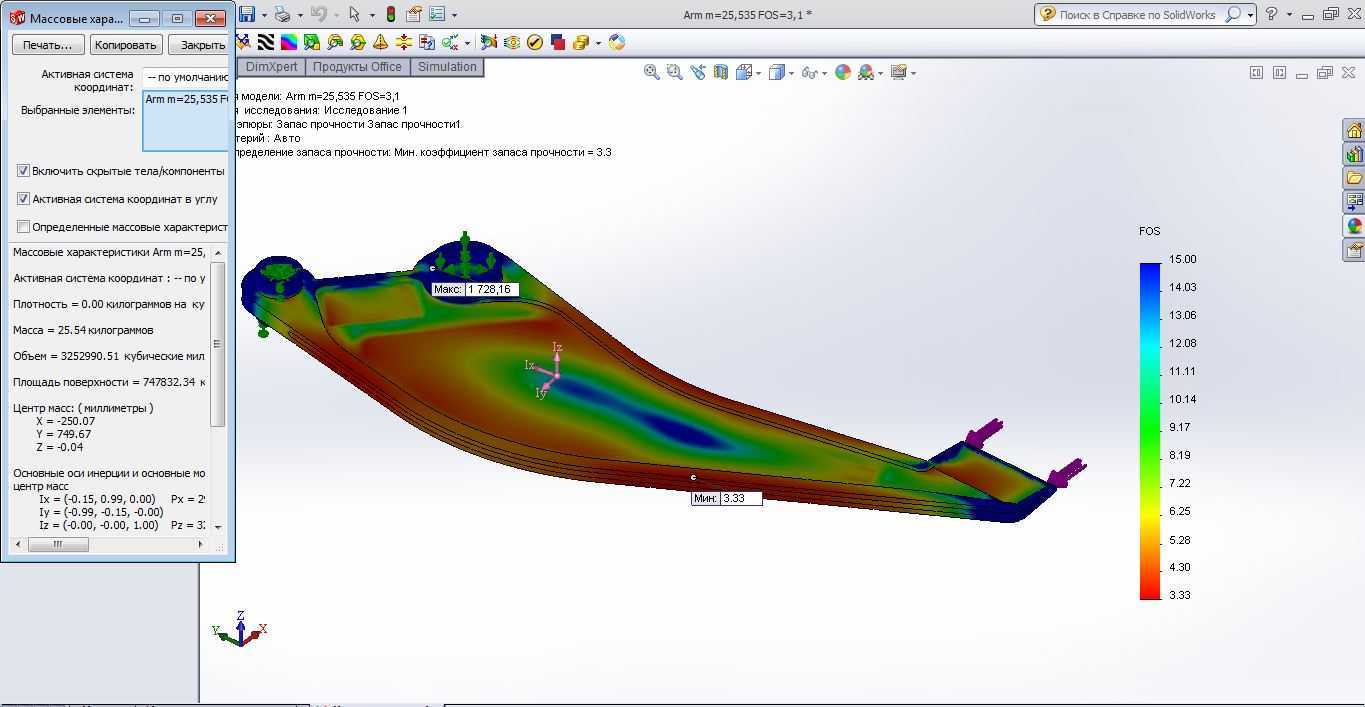Click the Zebra Stripes icon
This screenshot has width=1365, height=707.
266,42
